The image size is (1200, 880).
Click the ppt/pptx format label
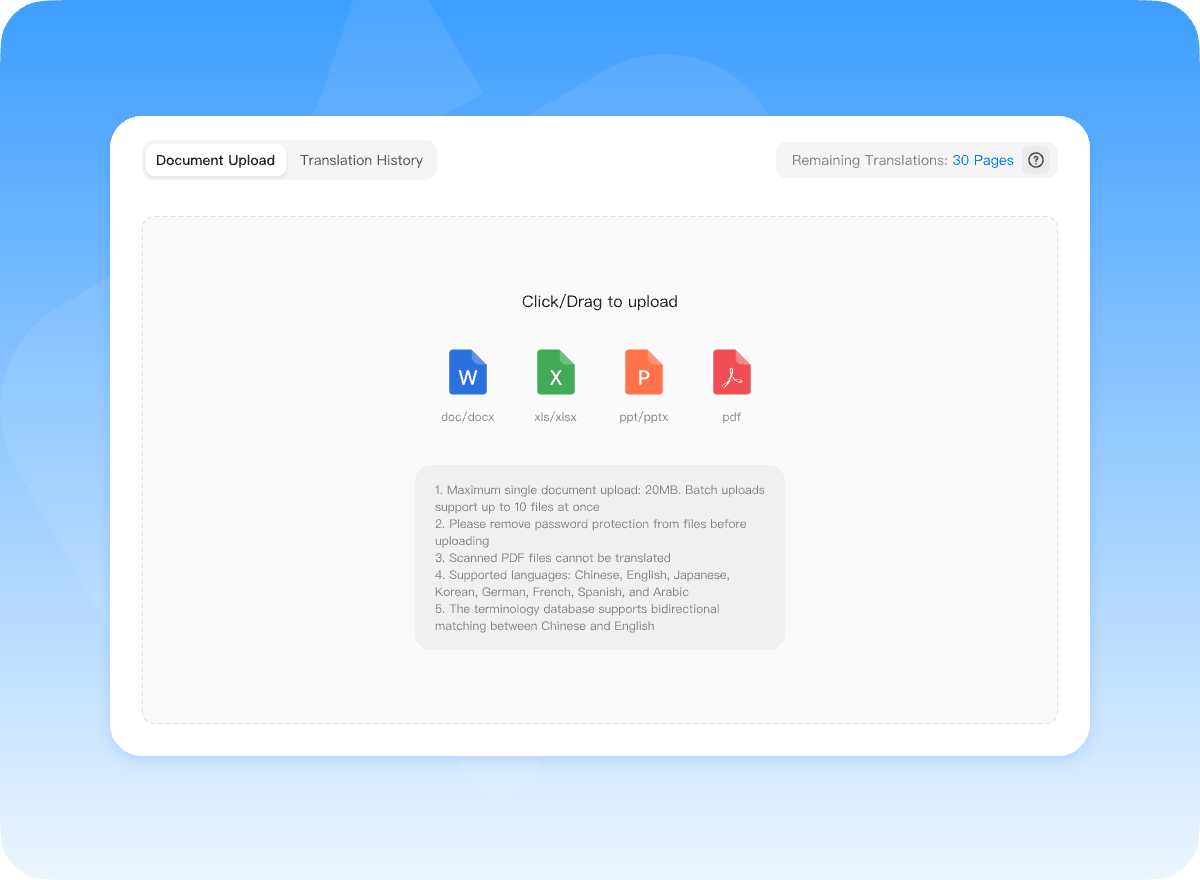tap(643, 417)
